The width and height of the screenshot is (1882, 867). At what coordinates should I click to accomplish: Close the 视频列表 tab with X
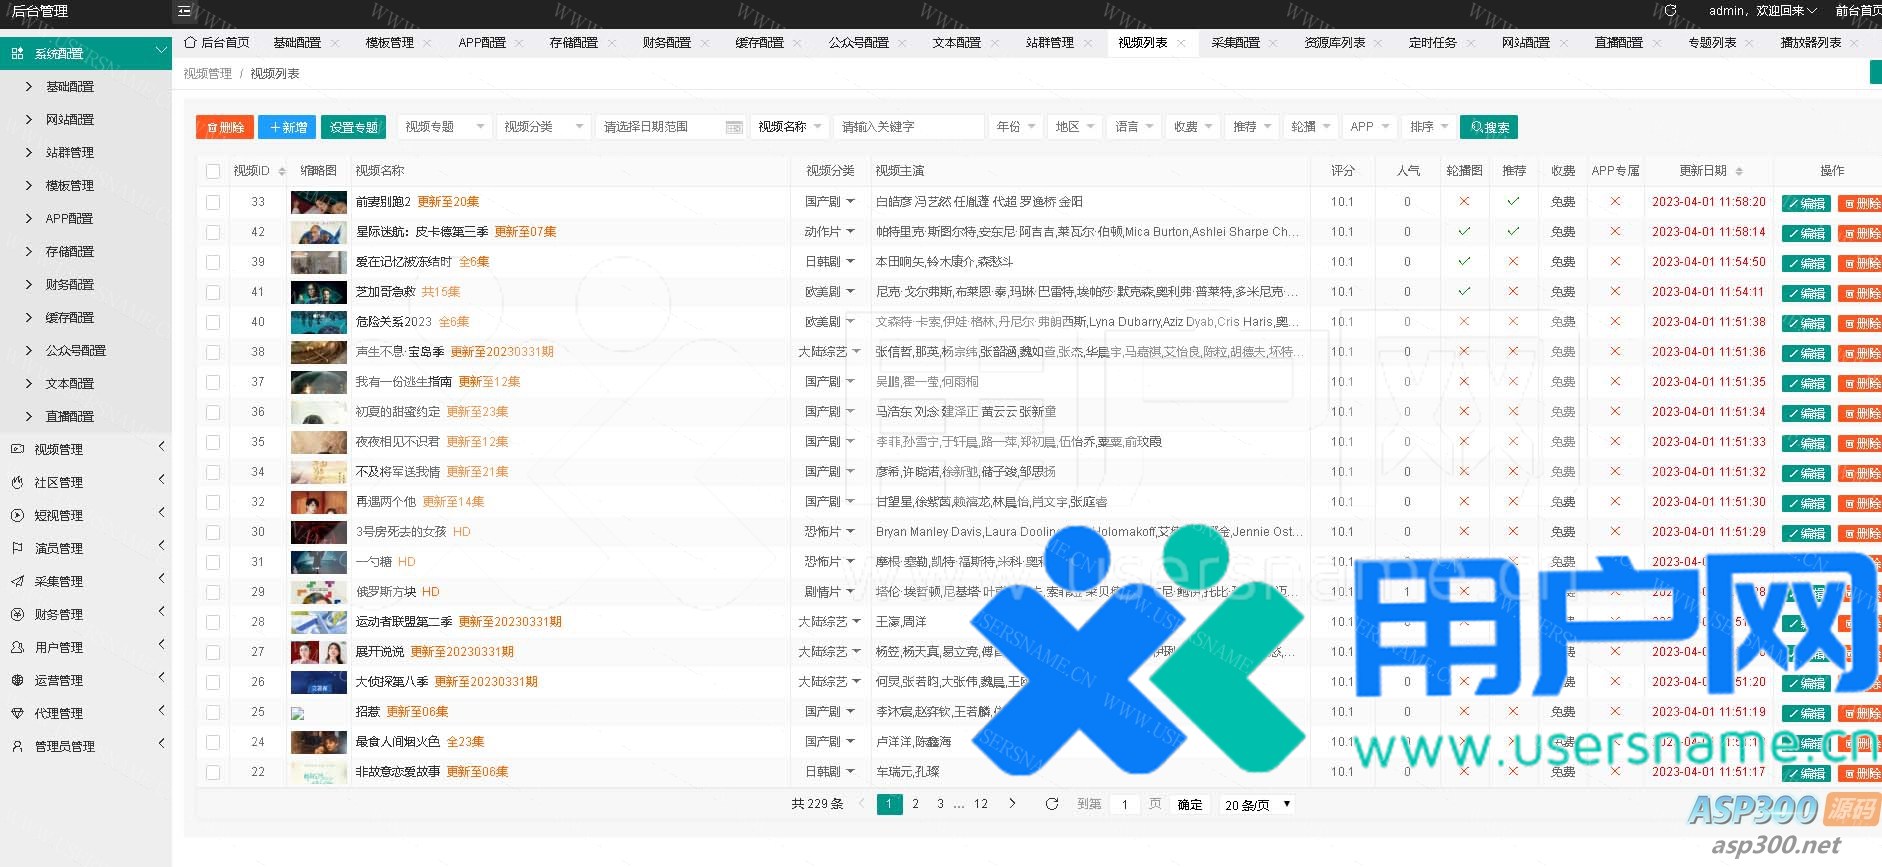[1181, 43]
